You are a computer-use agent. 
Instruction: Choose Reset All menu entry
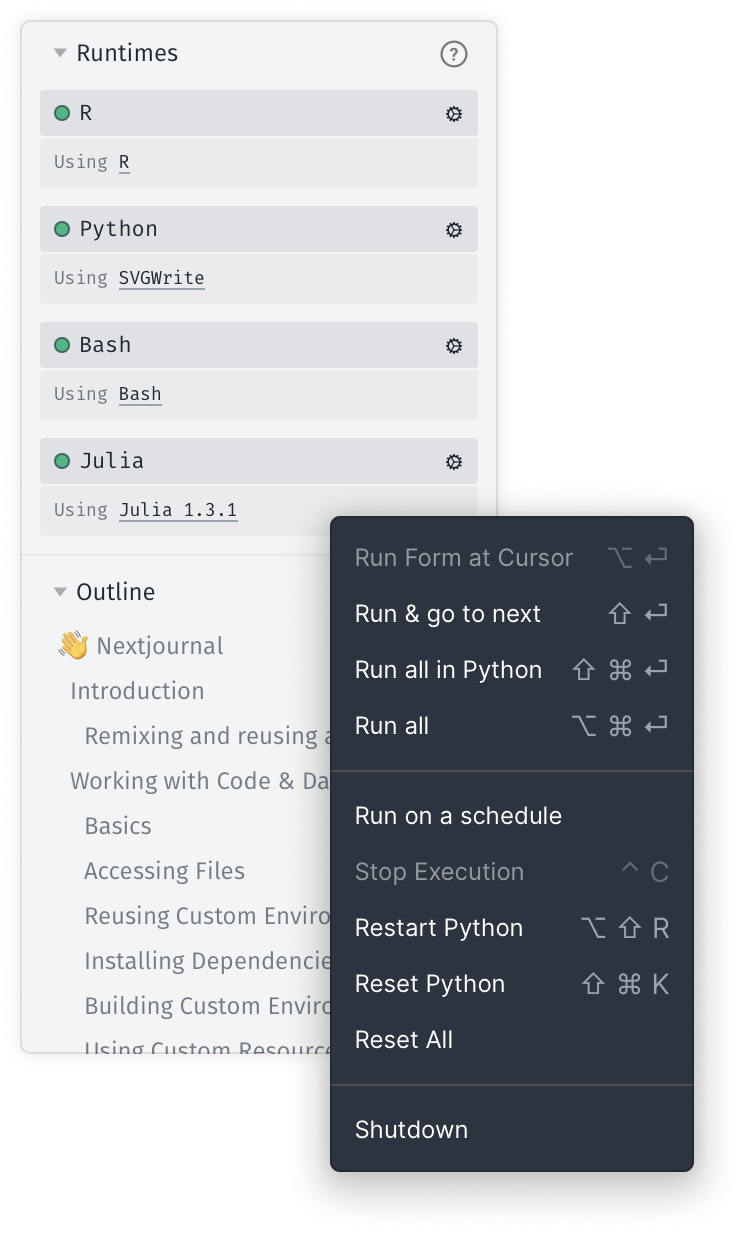(x=404, y=1040)
